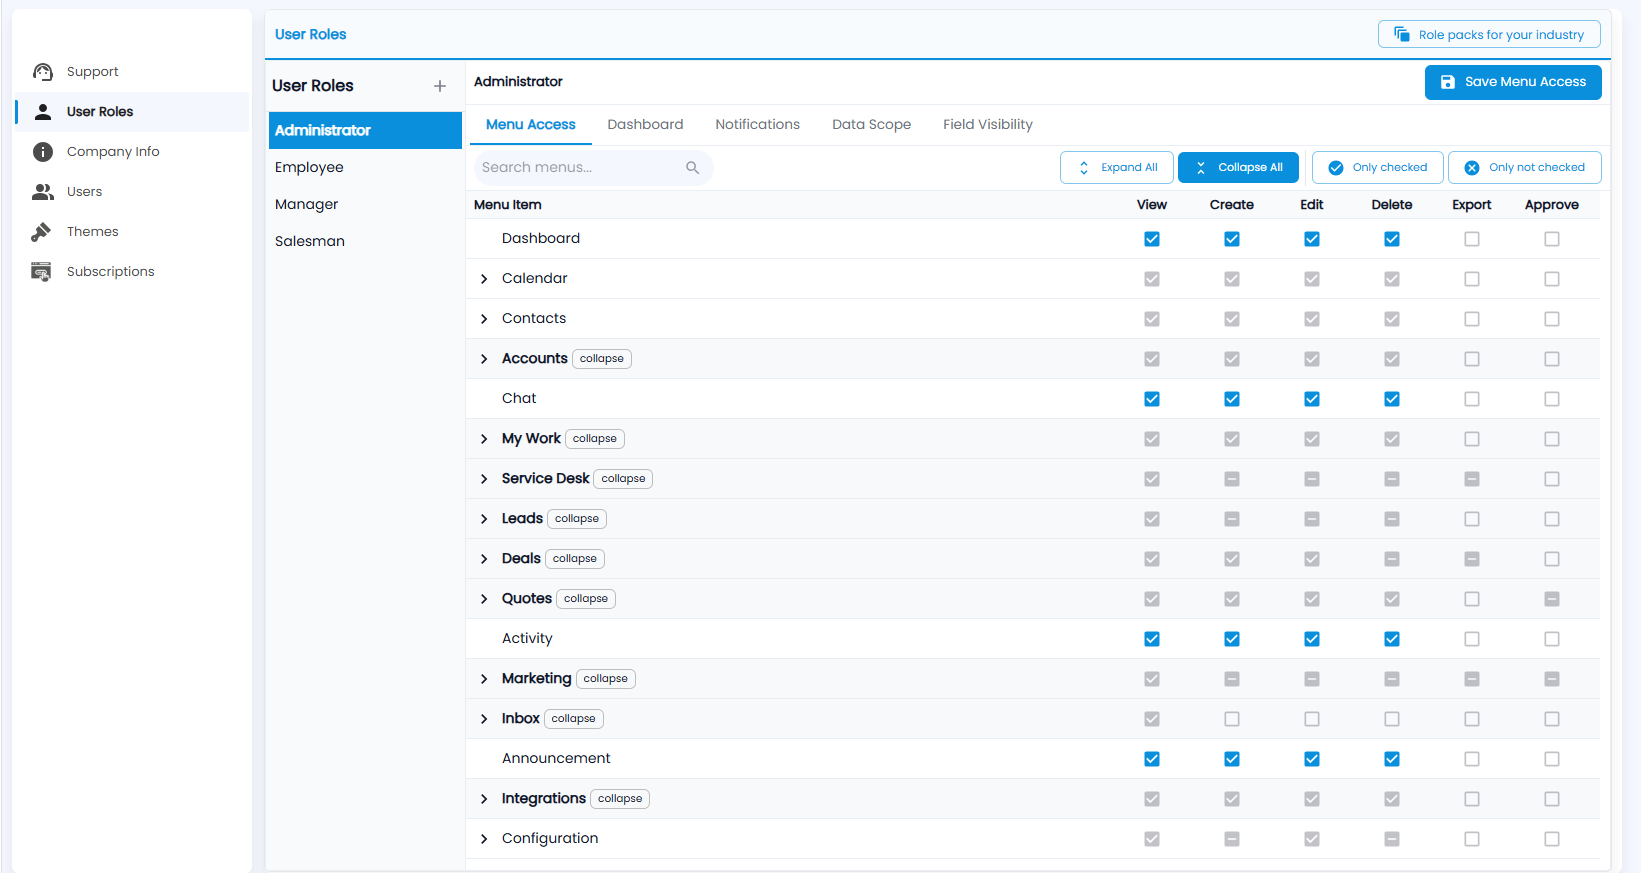
Task: Expand the Service Desk chevron
Action: (484, 479)
